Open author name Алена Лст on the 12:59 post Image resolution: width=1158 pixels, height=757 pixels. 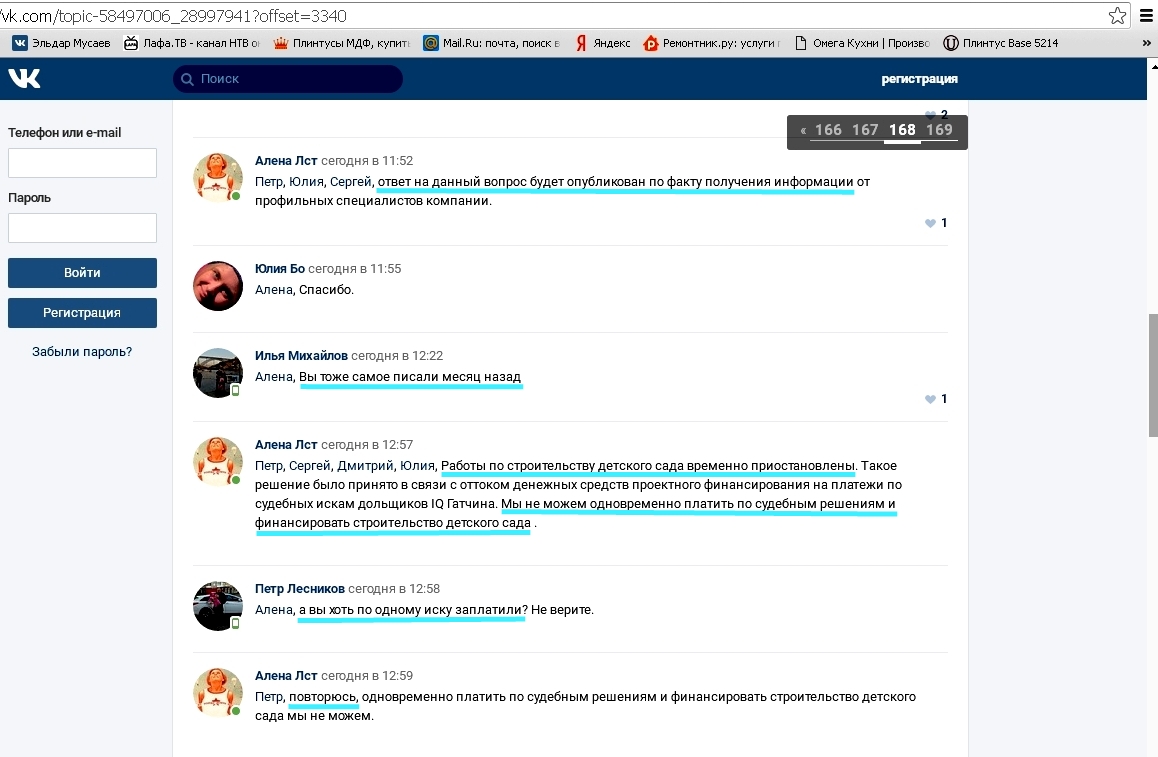(x=286, y=676)
